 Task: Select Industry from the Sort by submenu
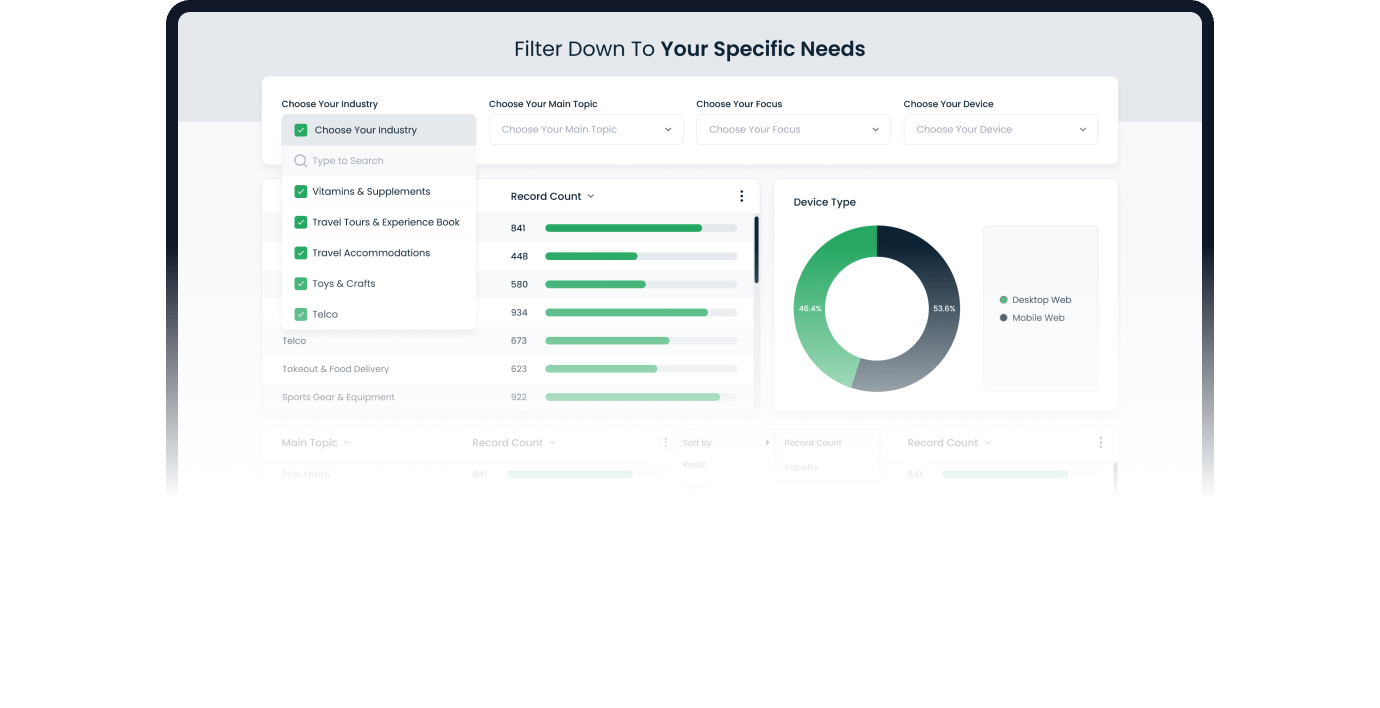(800, 466)
